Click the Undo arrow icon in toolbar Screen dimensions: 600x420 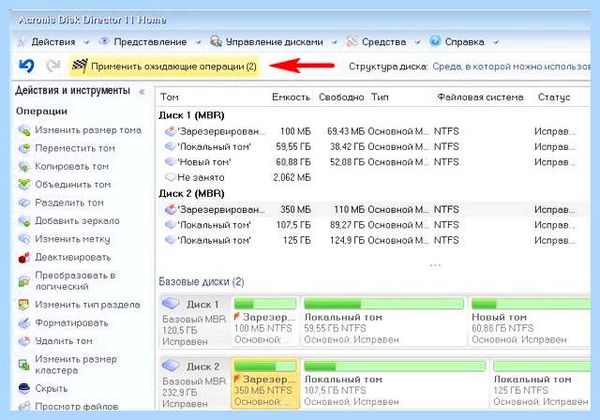coord(26,66)
